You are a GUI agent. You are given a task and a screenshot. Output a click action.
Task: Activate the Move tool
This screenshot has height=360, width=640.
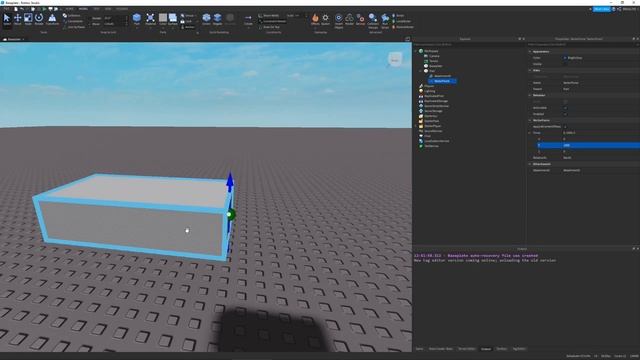(18, 19)
